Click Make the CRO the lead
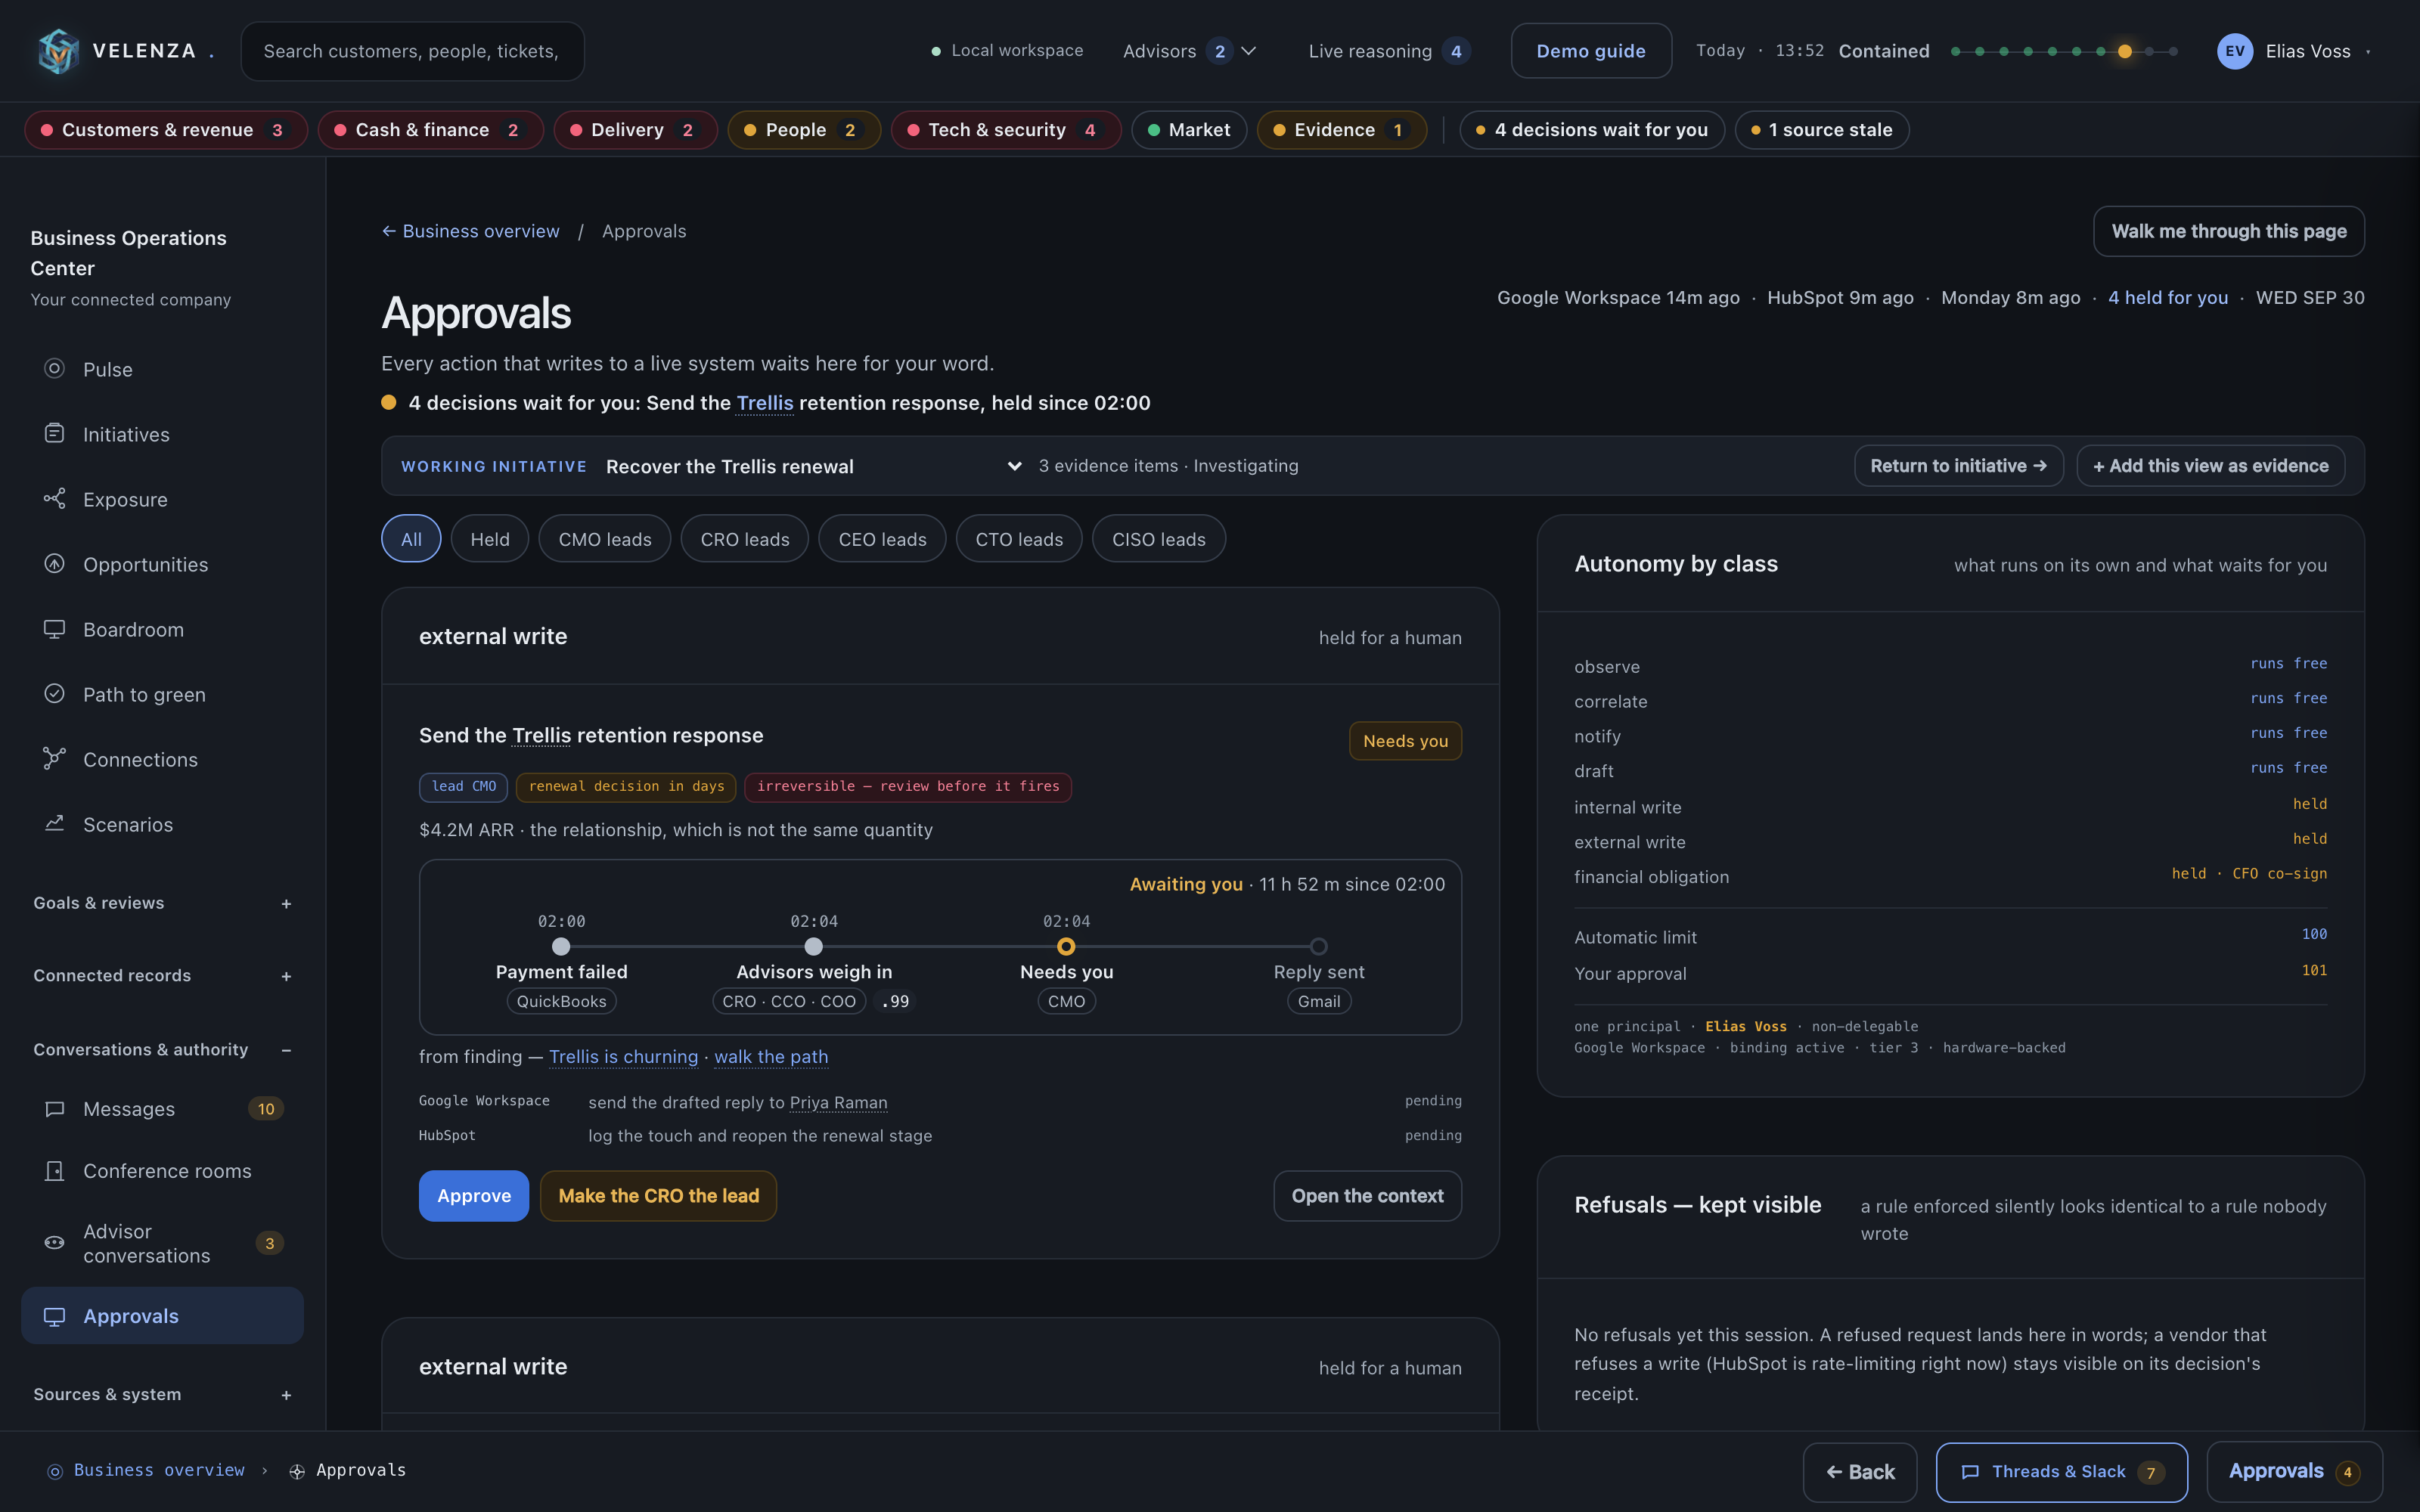Screen dimensions: 2420x1512 pos(659,1196)
